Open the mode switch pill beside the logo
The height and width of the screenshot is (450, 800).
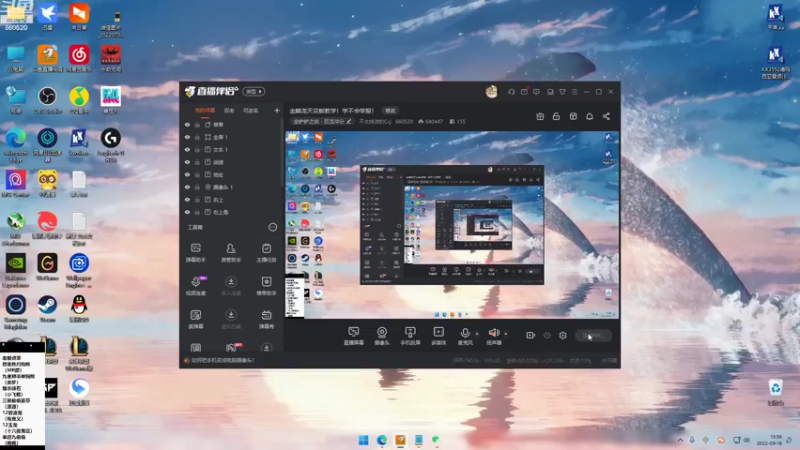(x=254, y=91)
